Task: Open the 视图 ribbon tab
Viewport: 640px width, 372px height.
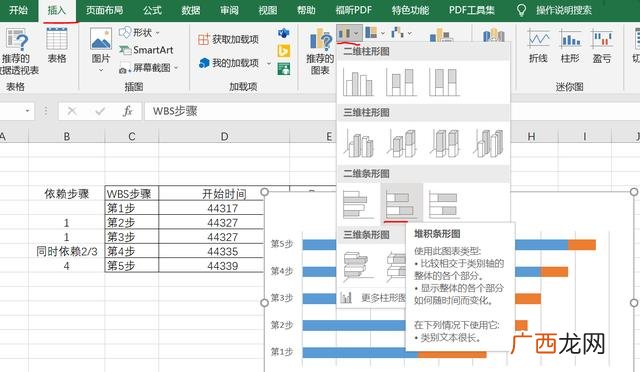Action: pyautogui.click(x=268, y=10)
